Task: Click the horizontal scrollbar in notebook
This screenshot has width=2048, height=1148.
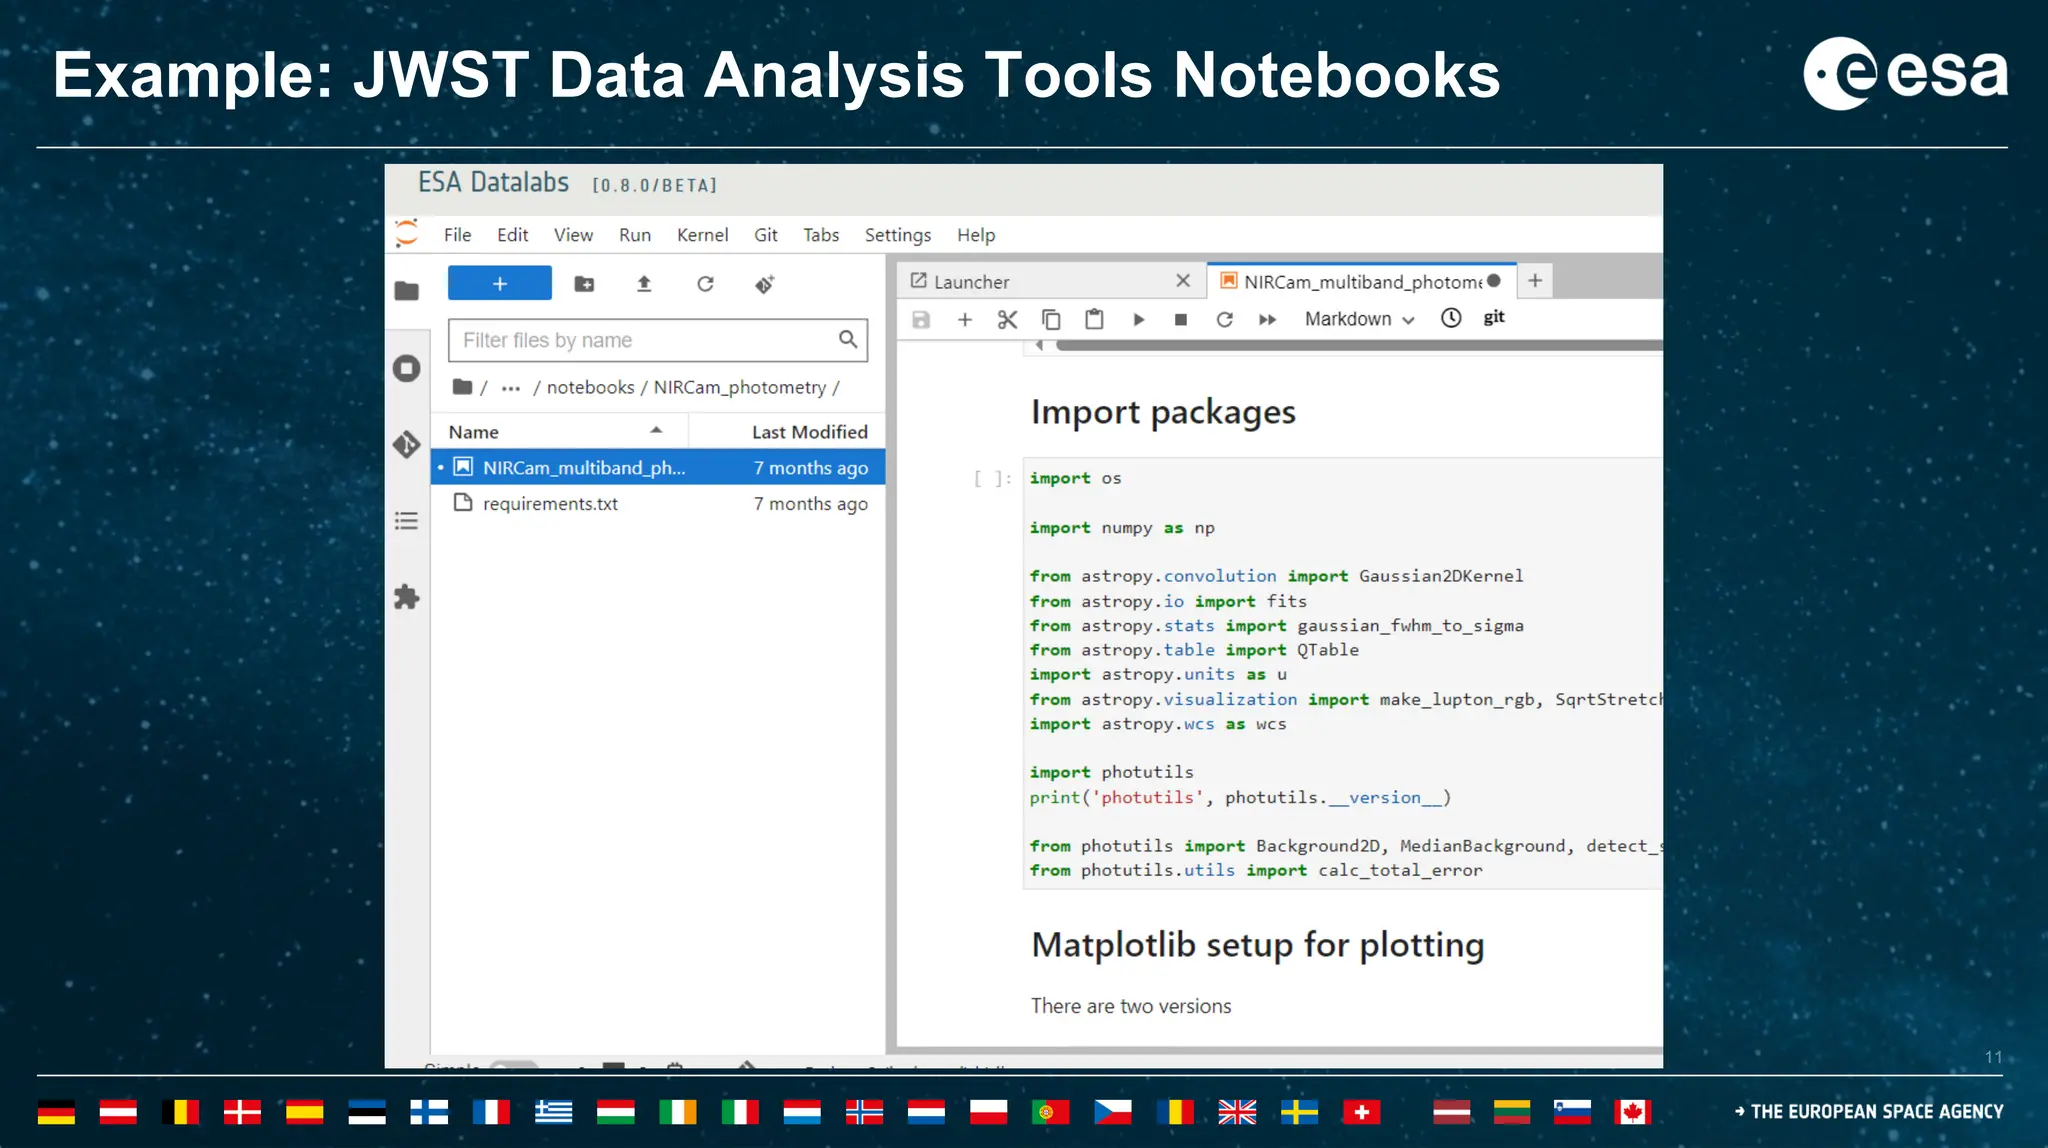Action: [x=1360, y=346]
